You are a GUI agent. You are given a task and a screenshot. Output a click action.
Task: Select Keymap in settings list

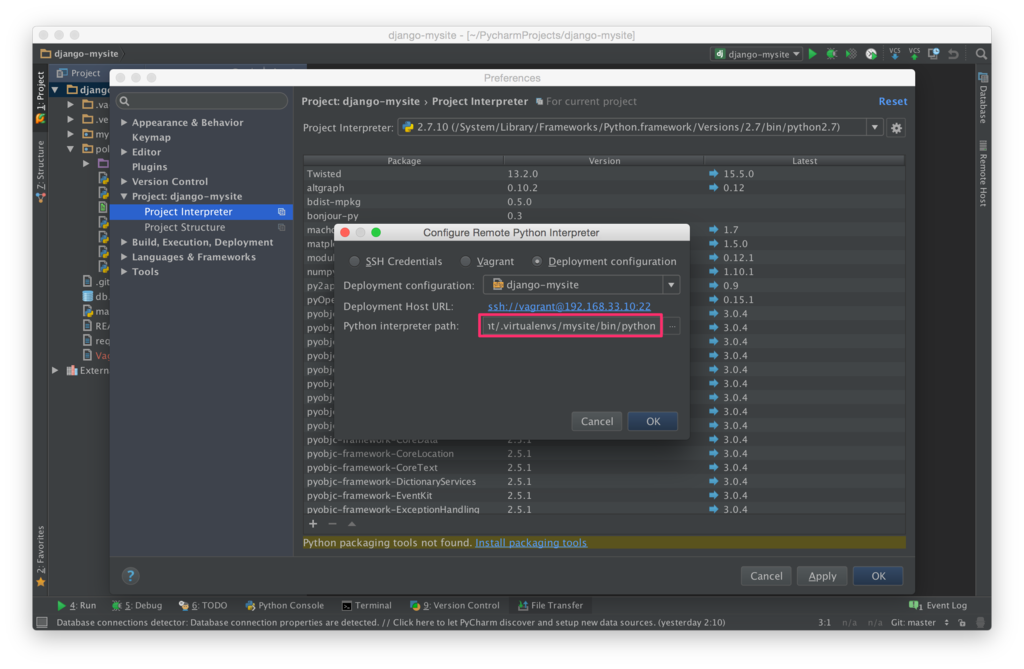pos(152,137)
